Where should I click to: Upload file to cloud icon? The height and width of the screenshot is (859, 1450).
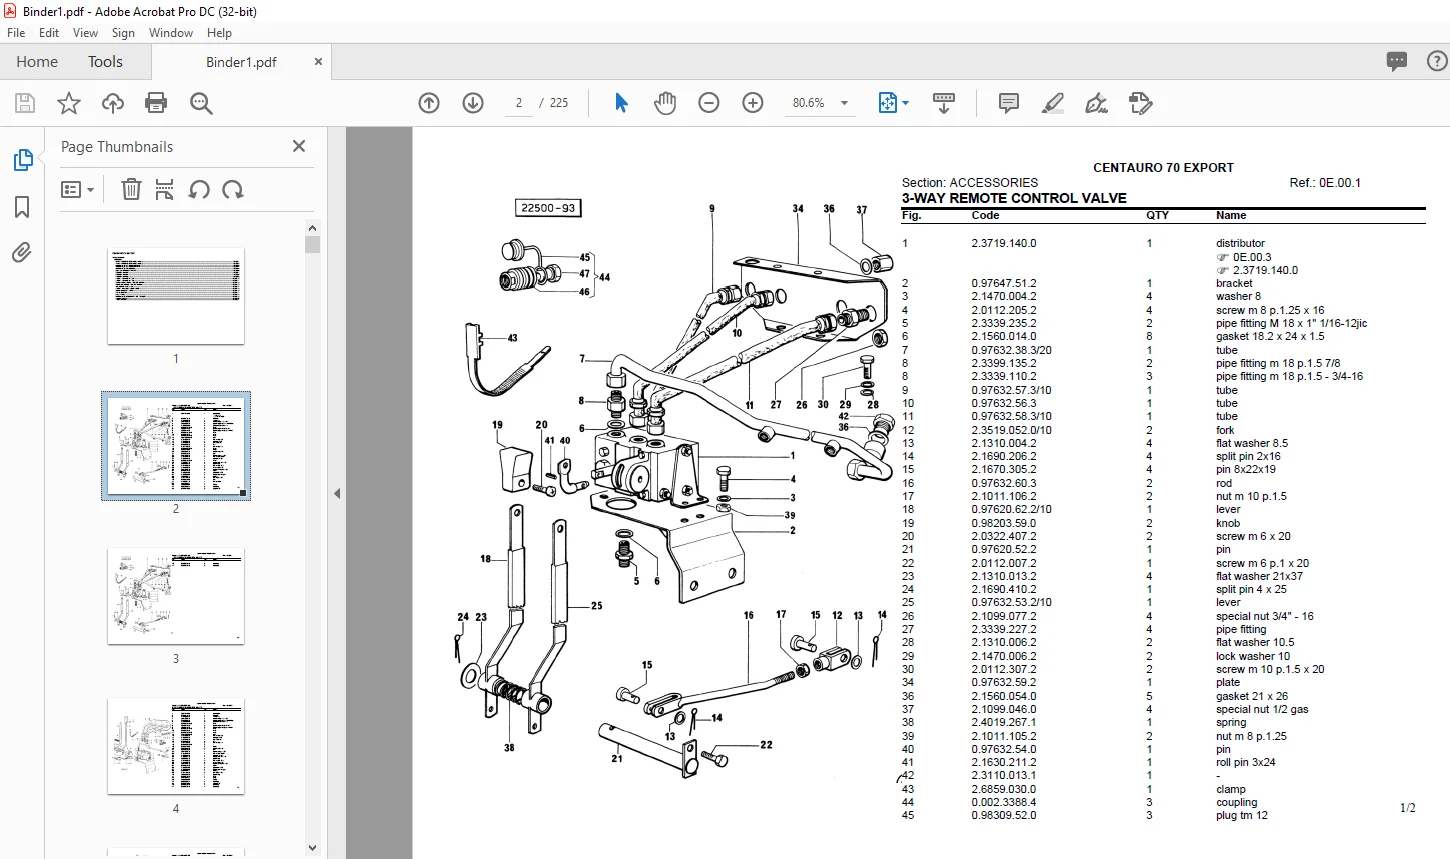113,103
